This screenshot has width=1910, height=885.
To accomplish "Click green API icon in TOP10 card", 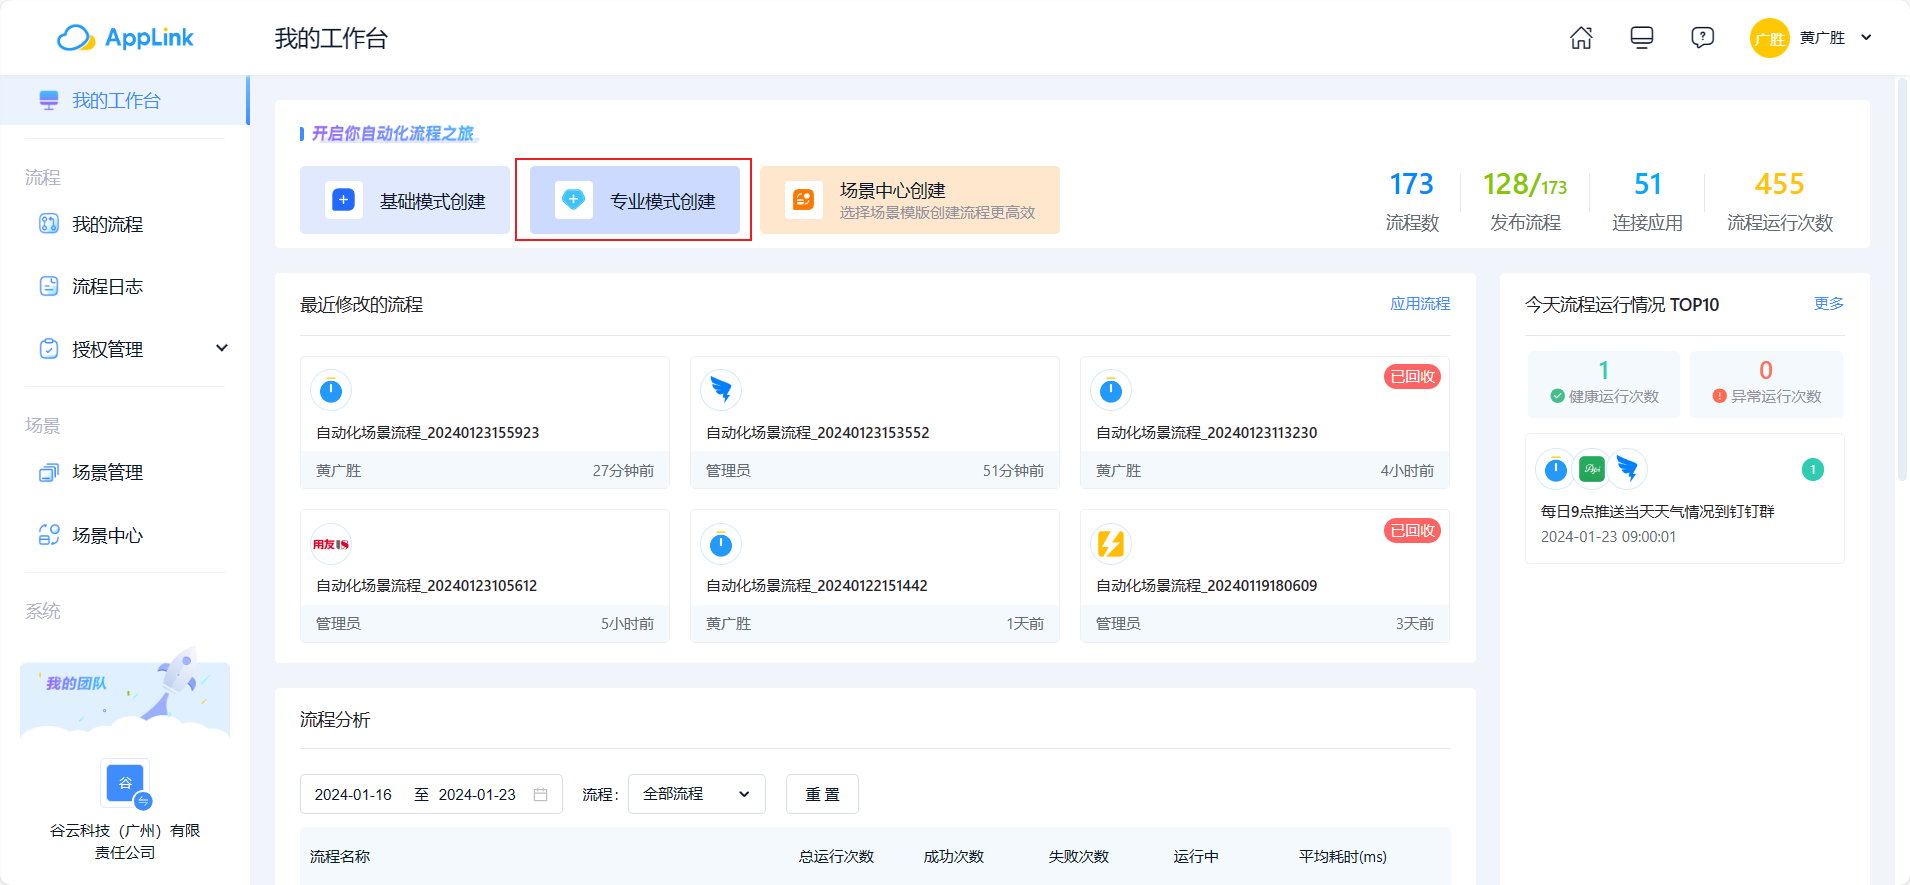I will point(1592,469).
